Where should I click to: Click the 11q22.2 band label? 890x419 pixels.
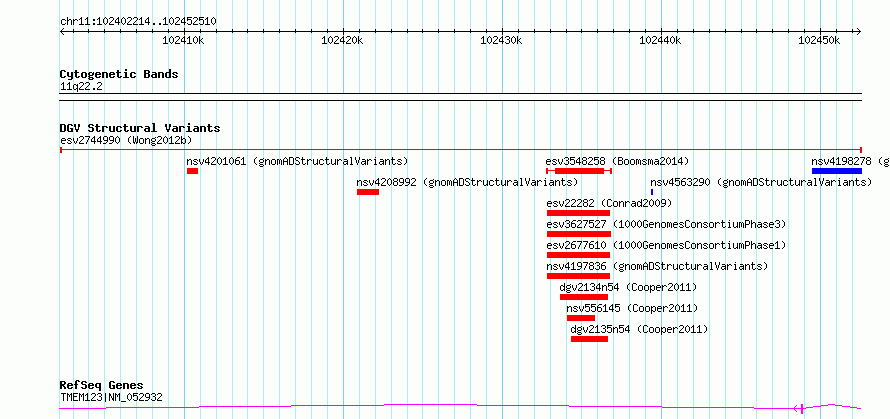pyautogui.click(x=81, y=86)
